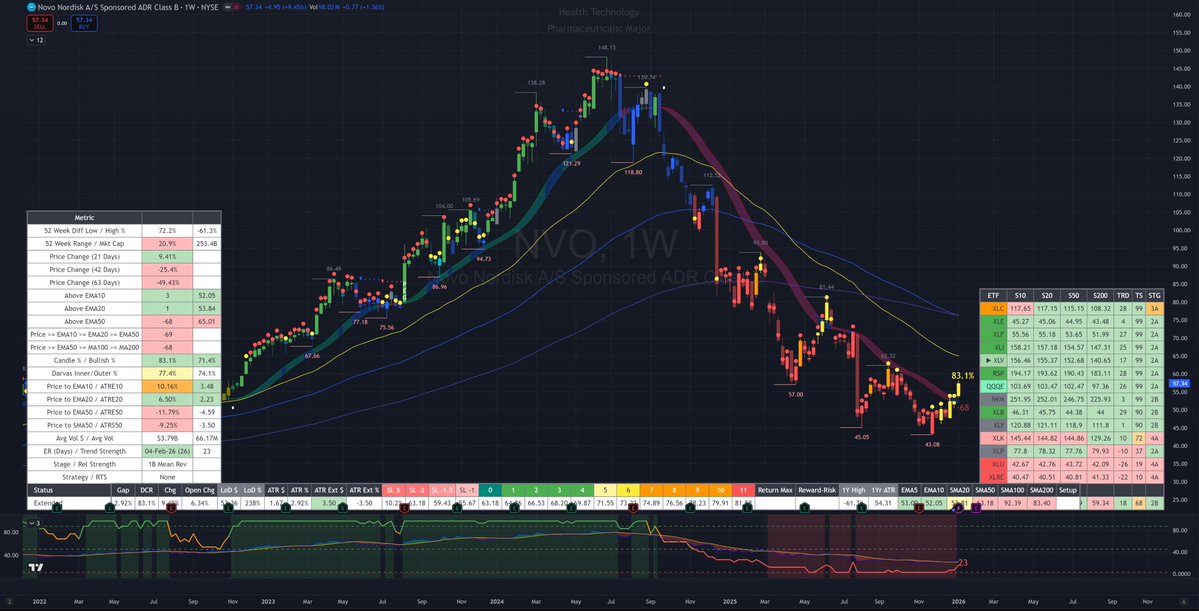Open the red earnings marker near August 2023
This screenshot has height=611, width=1199.
[x=404, y=506]
